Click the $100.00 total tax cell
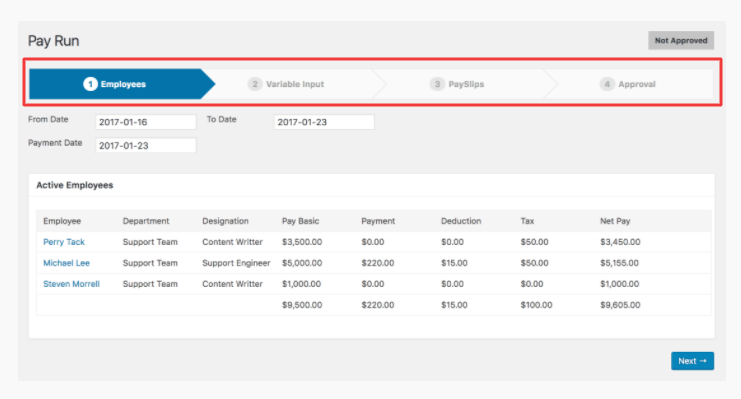This screenshot has height=399, width=741. tap(536, 305)
